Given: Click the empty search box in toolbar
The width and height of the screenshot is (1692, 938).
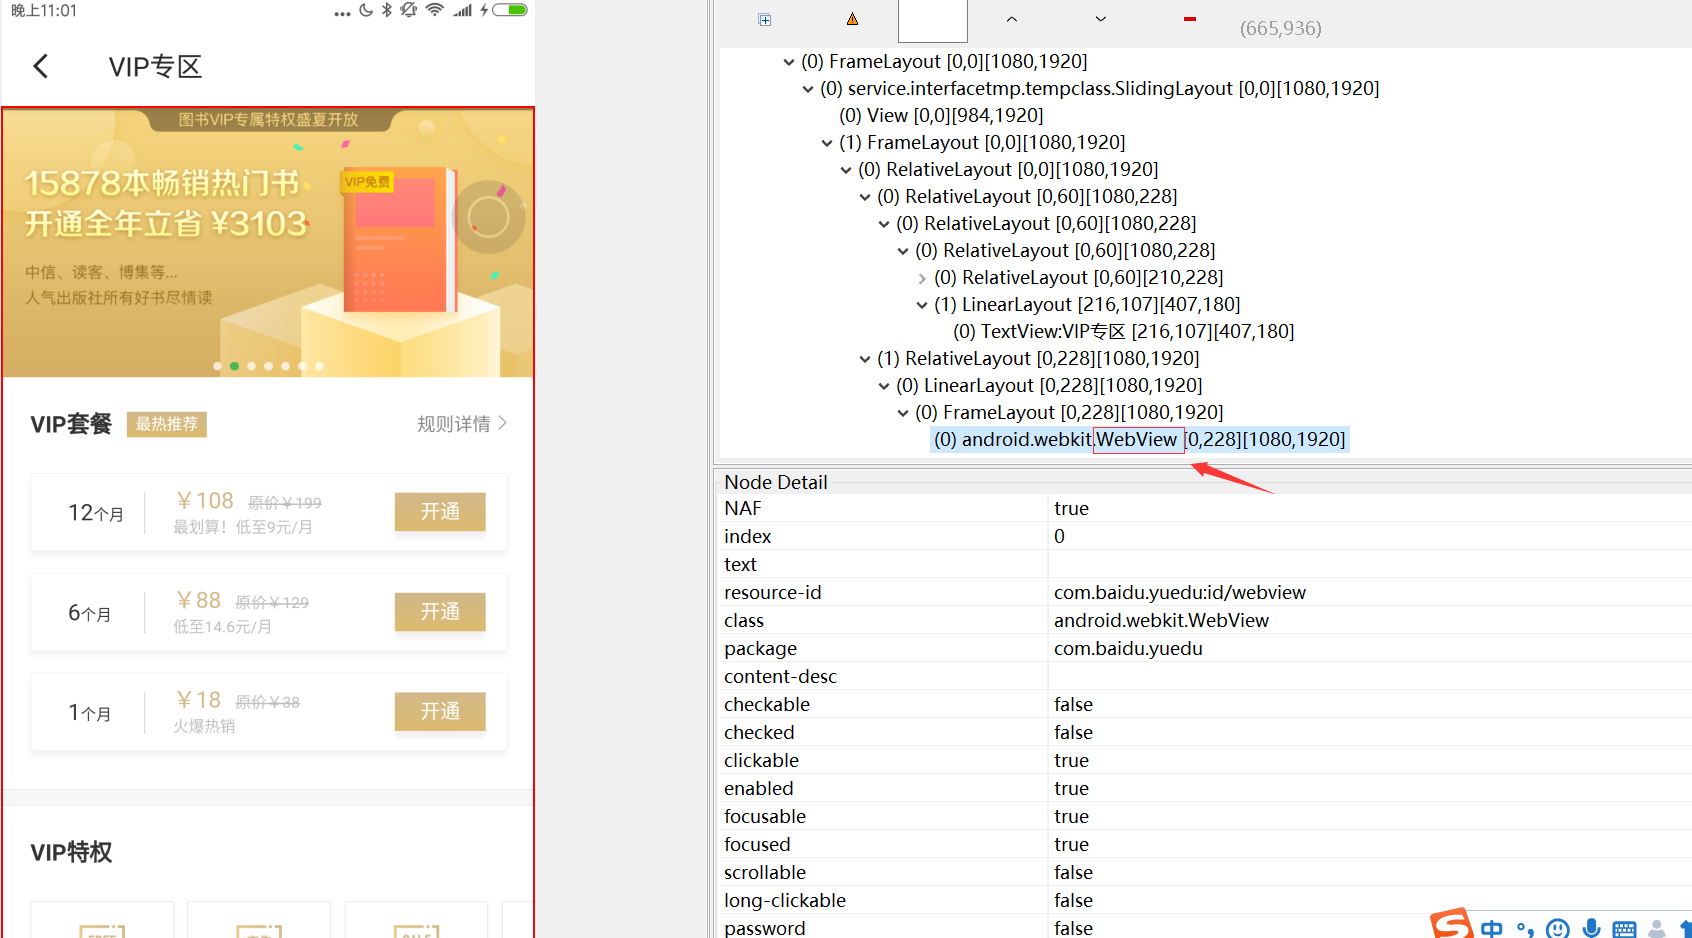Looking at the screenshot, I should (933, 21).
